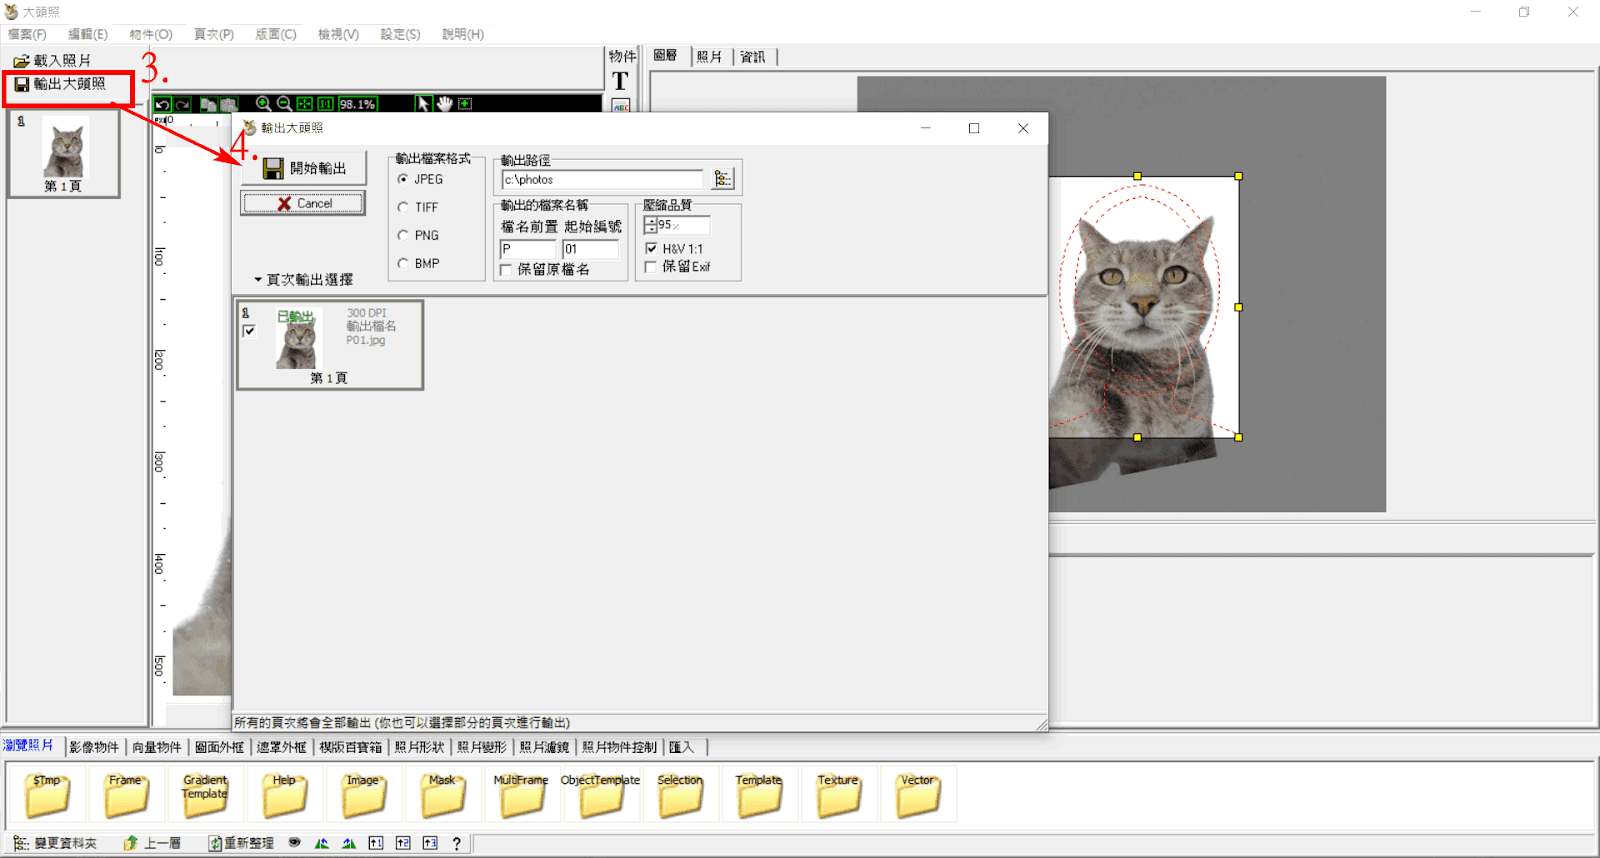Click the zoom out magnifier icon
Image resolution: width=1600 pixels, height=858 pixels.
284,104
